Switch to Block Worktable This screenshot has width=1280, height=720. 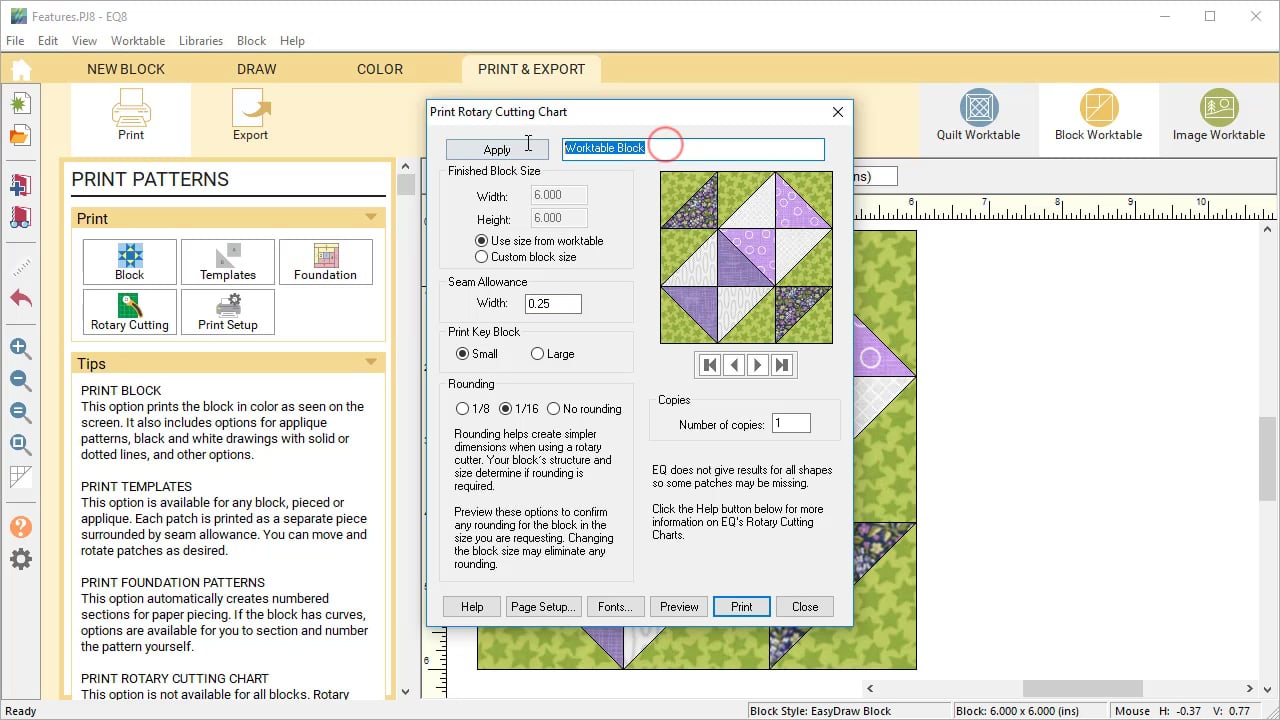click(1098, 115)
